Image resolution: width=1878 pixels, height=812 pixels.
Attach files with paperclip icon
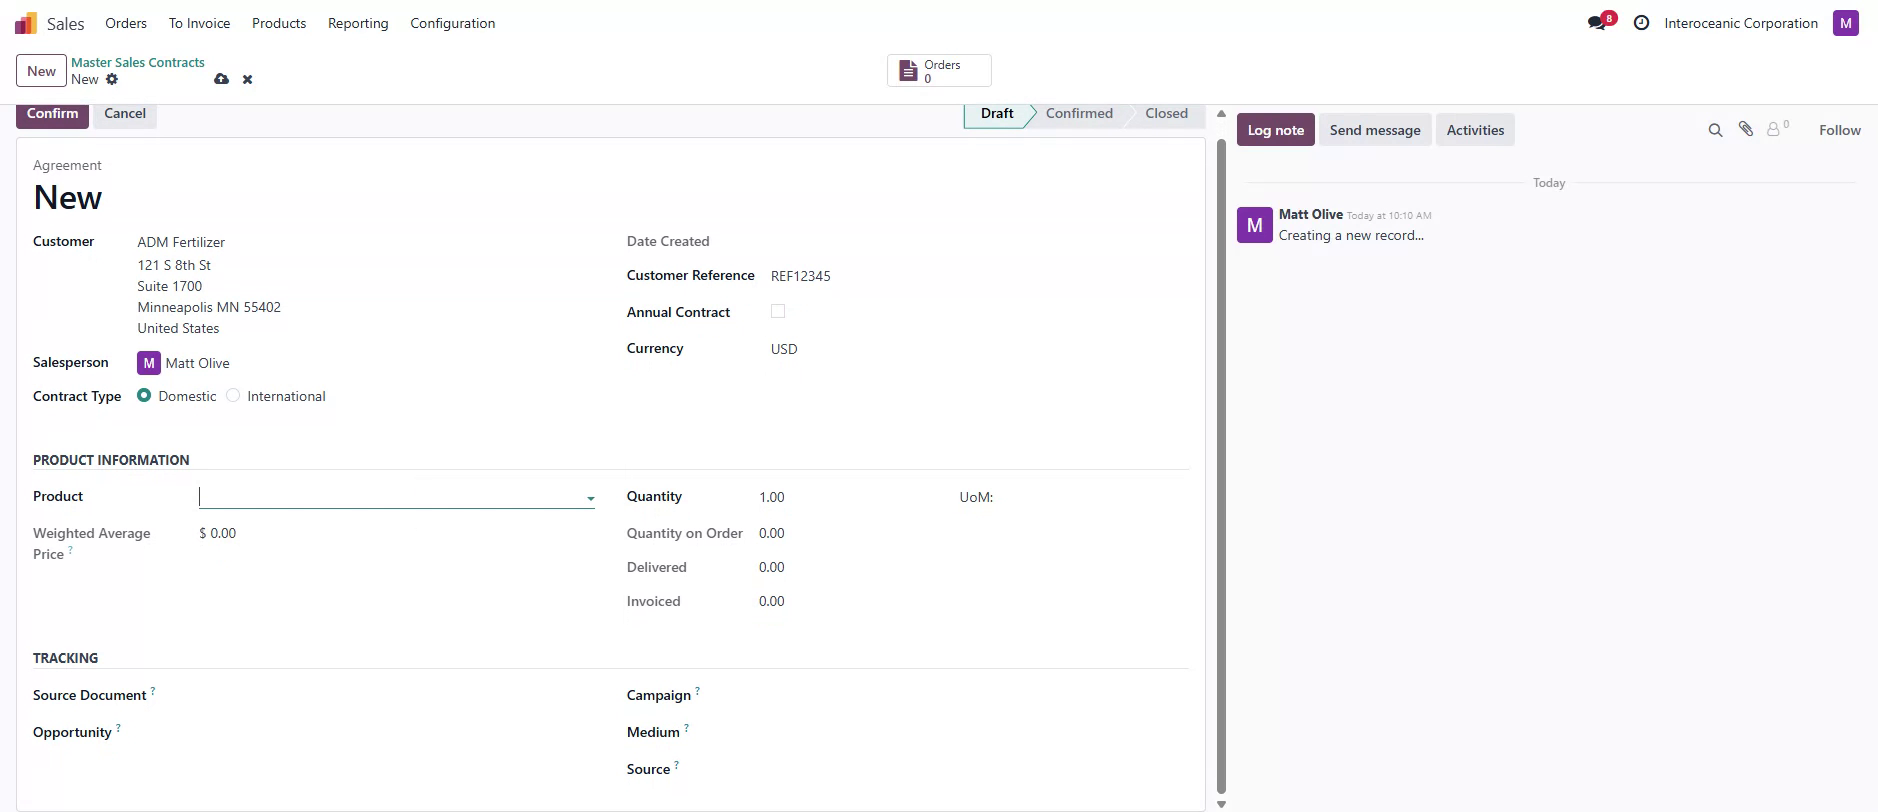[1746, 129]
